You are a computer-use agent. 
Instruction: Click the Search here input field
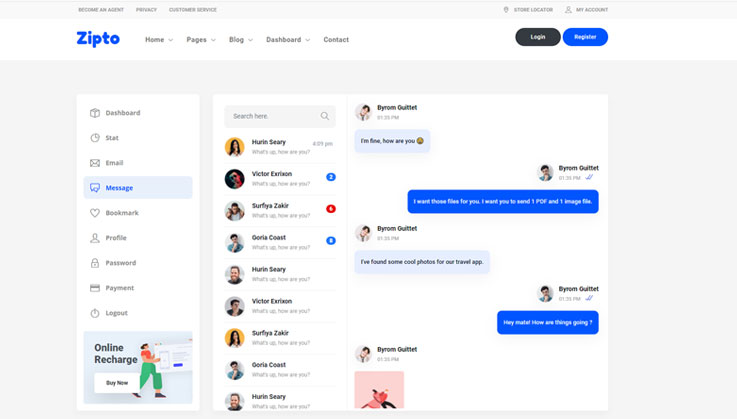point(272,116)
